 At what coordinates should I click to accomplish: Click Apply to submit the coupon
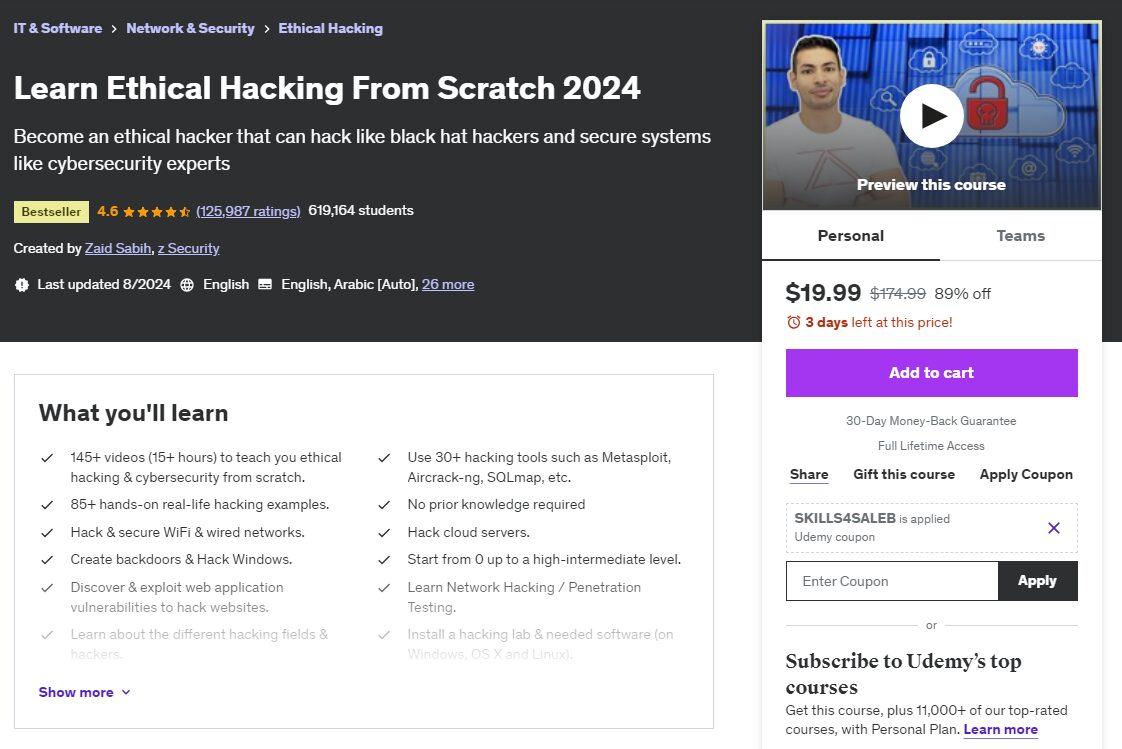[x=1037, y=580]
